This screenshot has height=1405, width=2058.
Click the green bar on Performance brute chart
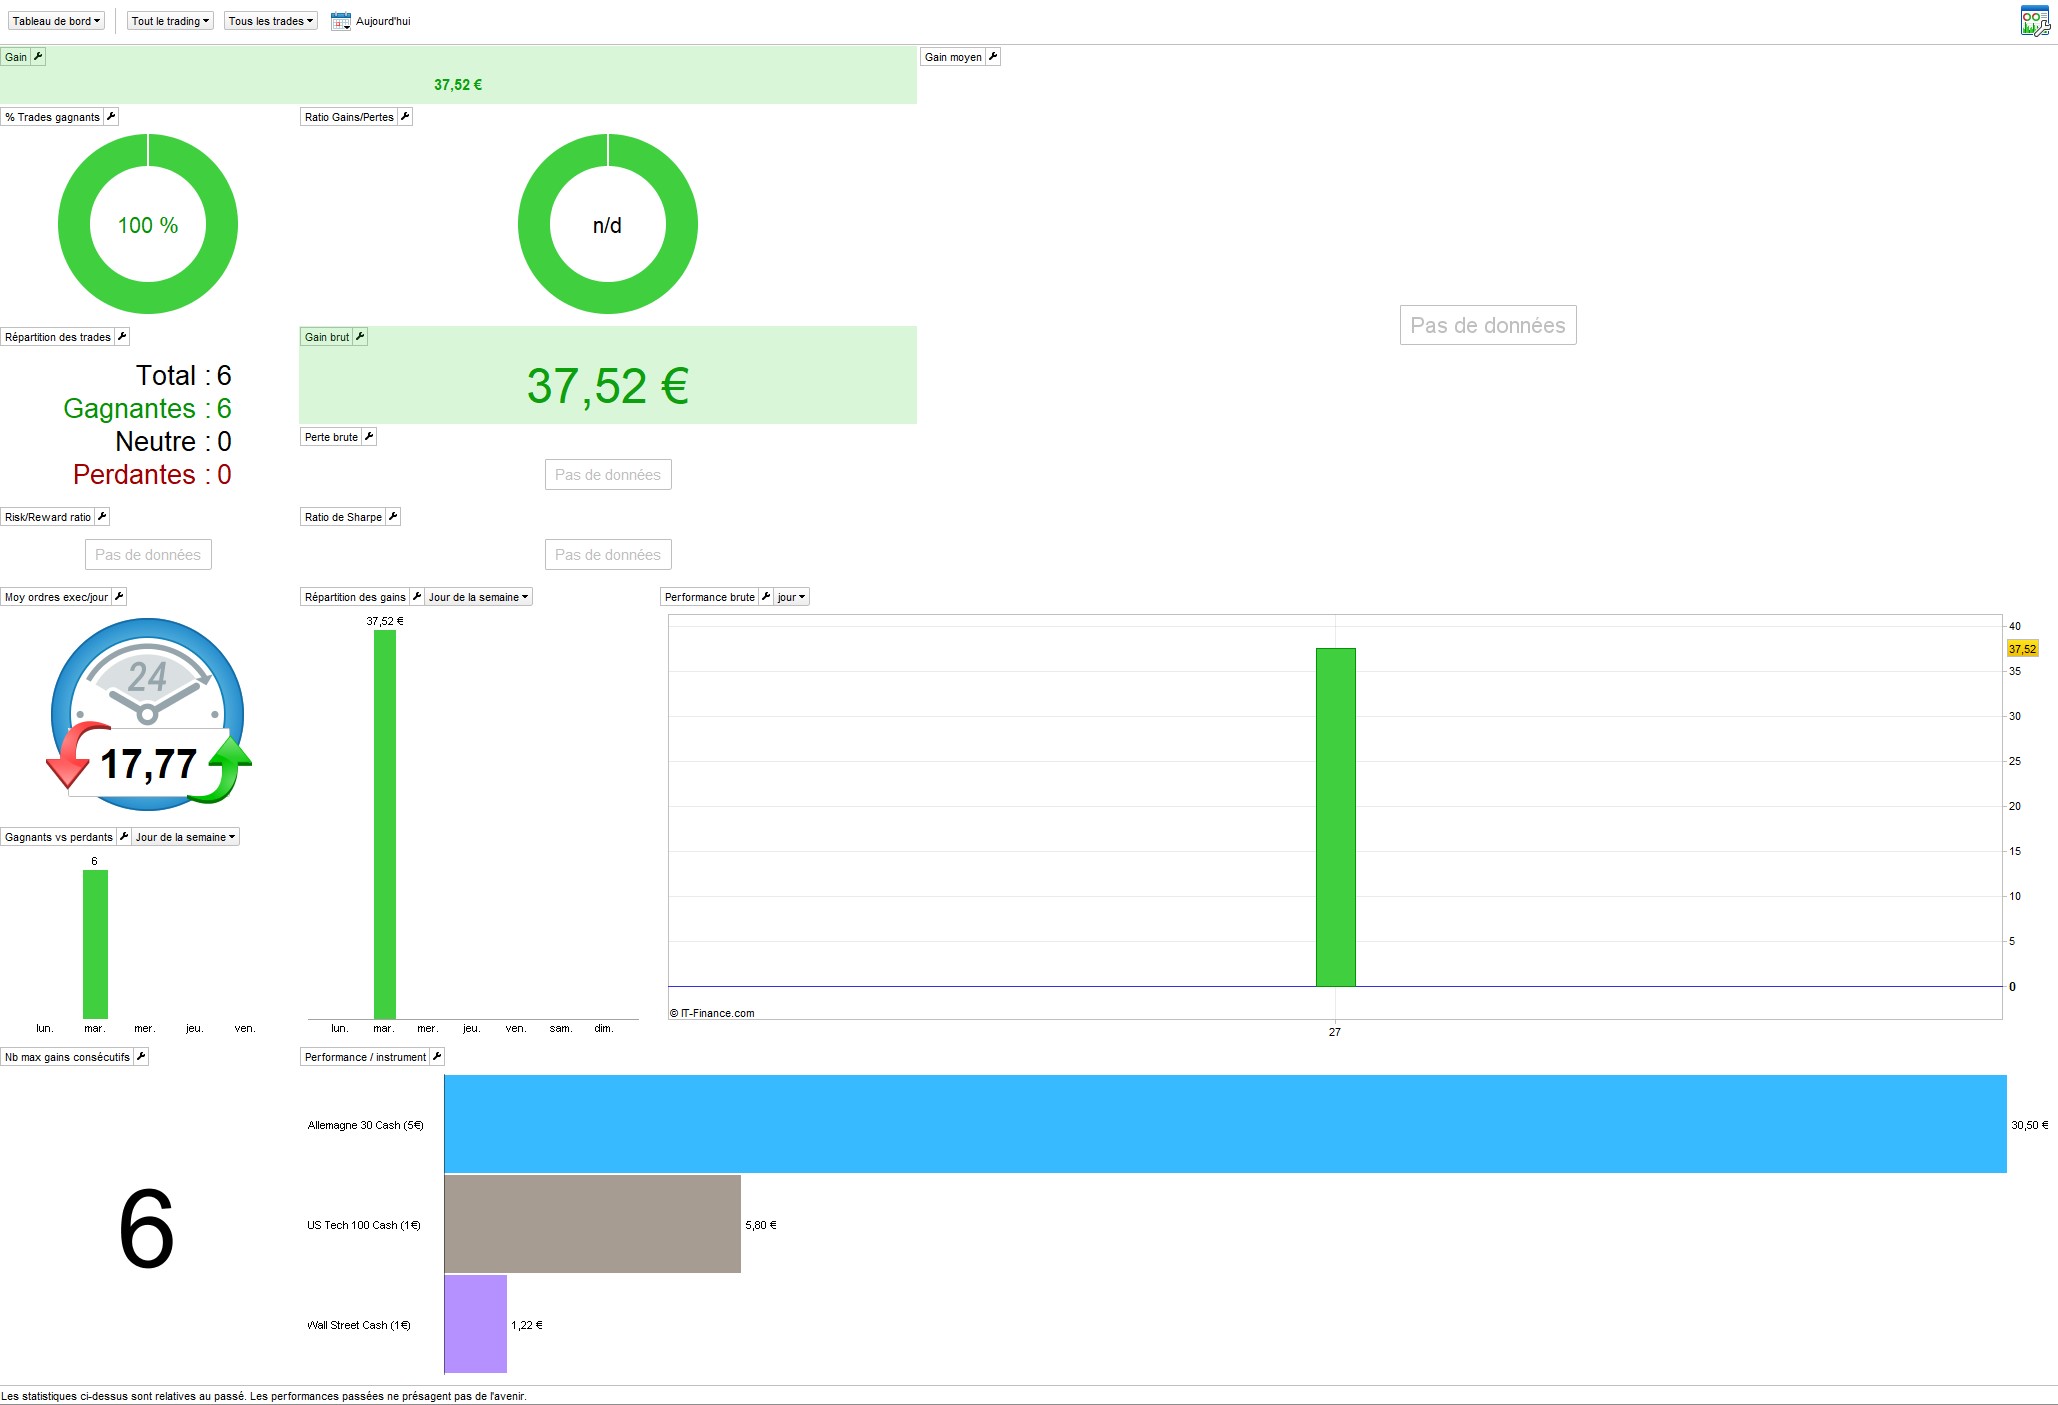[1335, 817]
